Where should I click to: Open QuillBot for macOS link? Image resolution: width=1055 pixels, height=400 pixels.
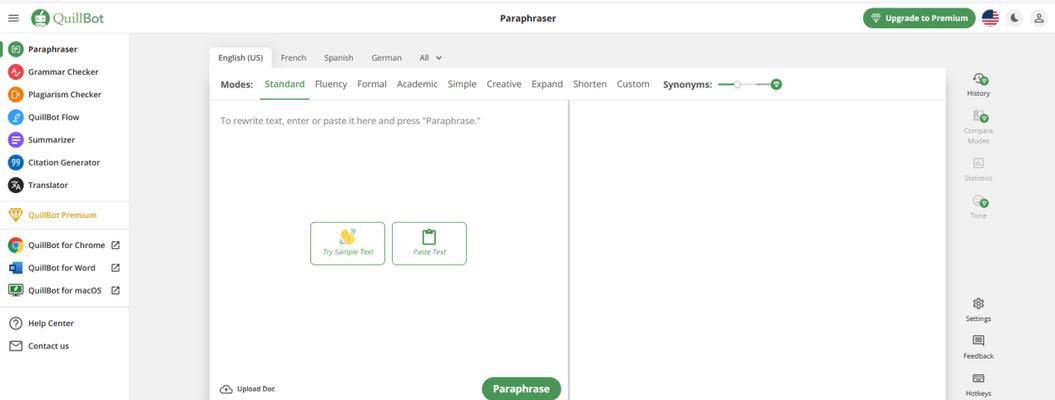65,290
